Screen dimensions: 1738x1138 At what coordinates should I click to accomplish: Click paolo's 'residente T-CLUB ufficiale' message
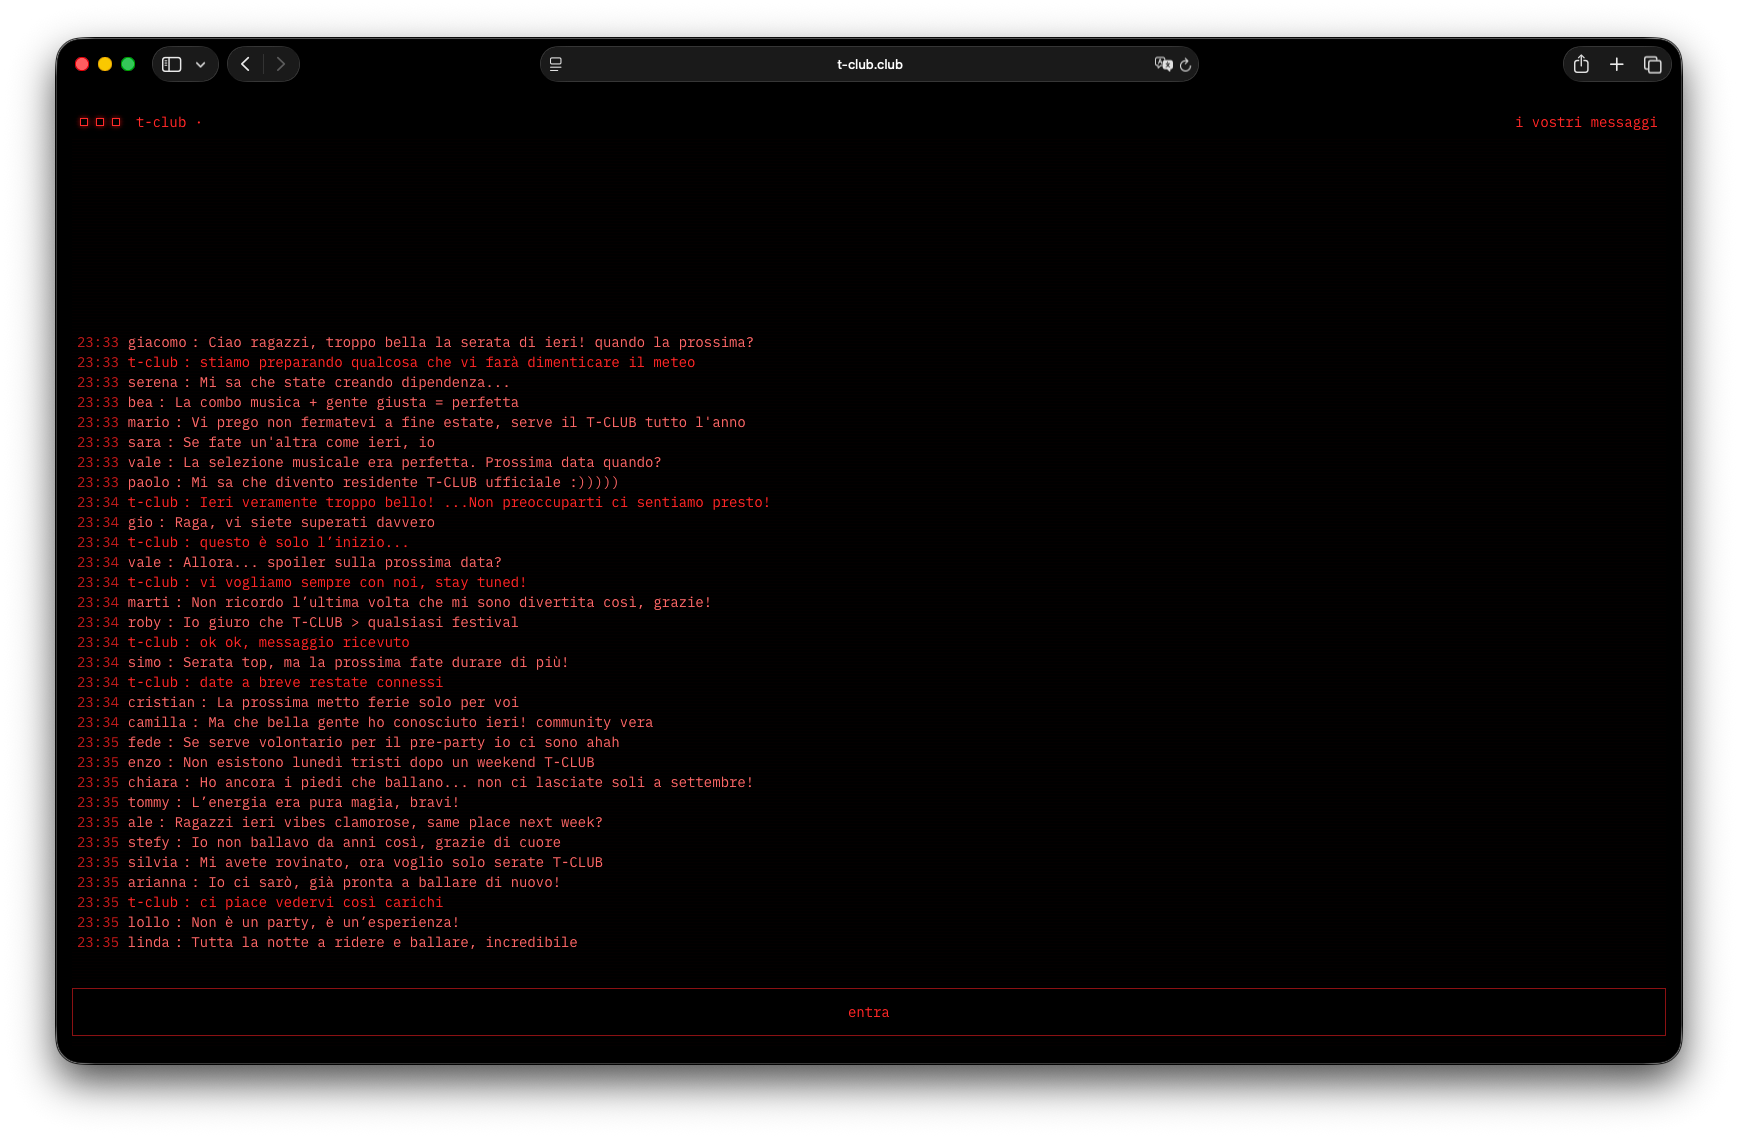coord(348,483)
